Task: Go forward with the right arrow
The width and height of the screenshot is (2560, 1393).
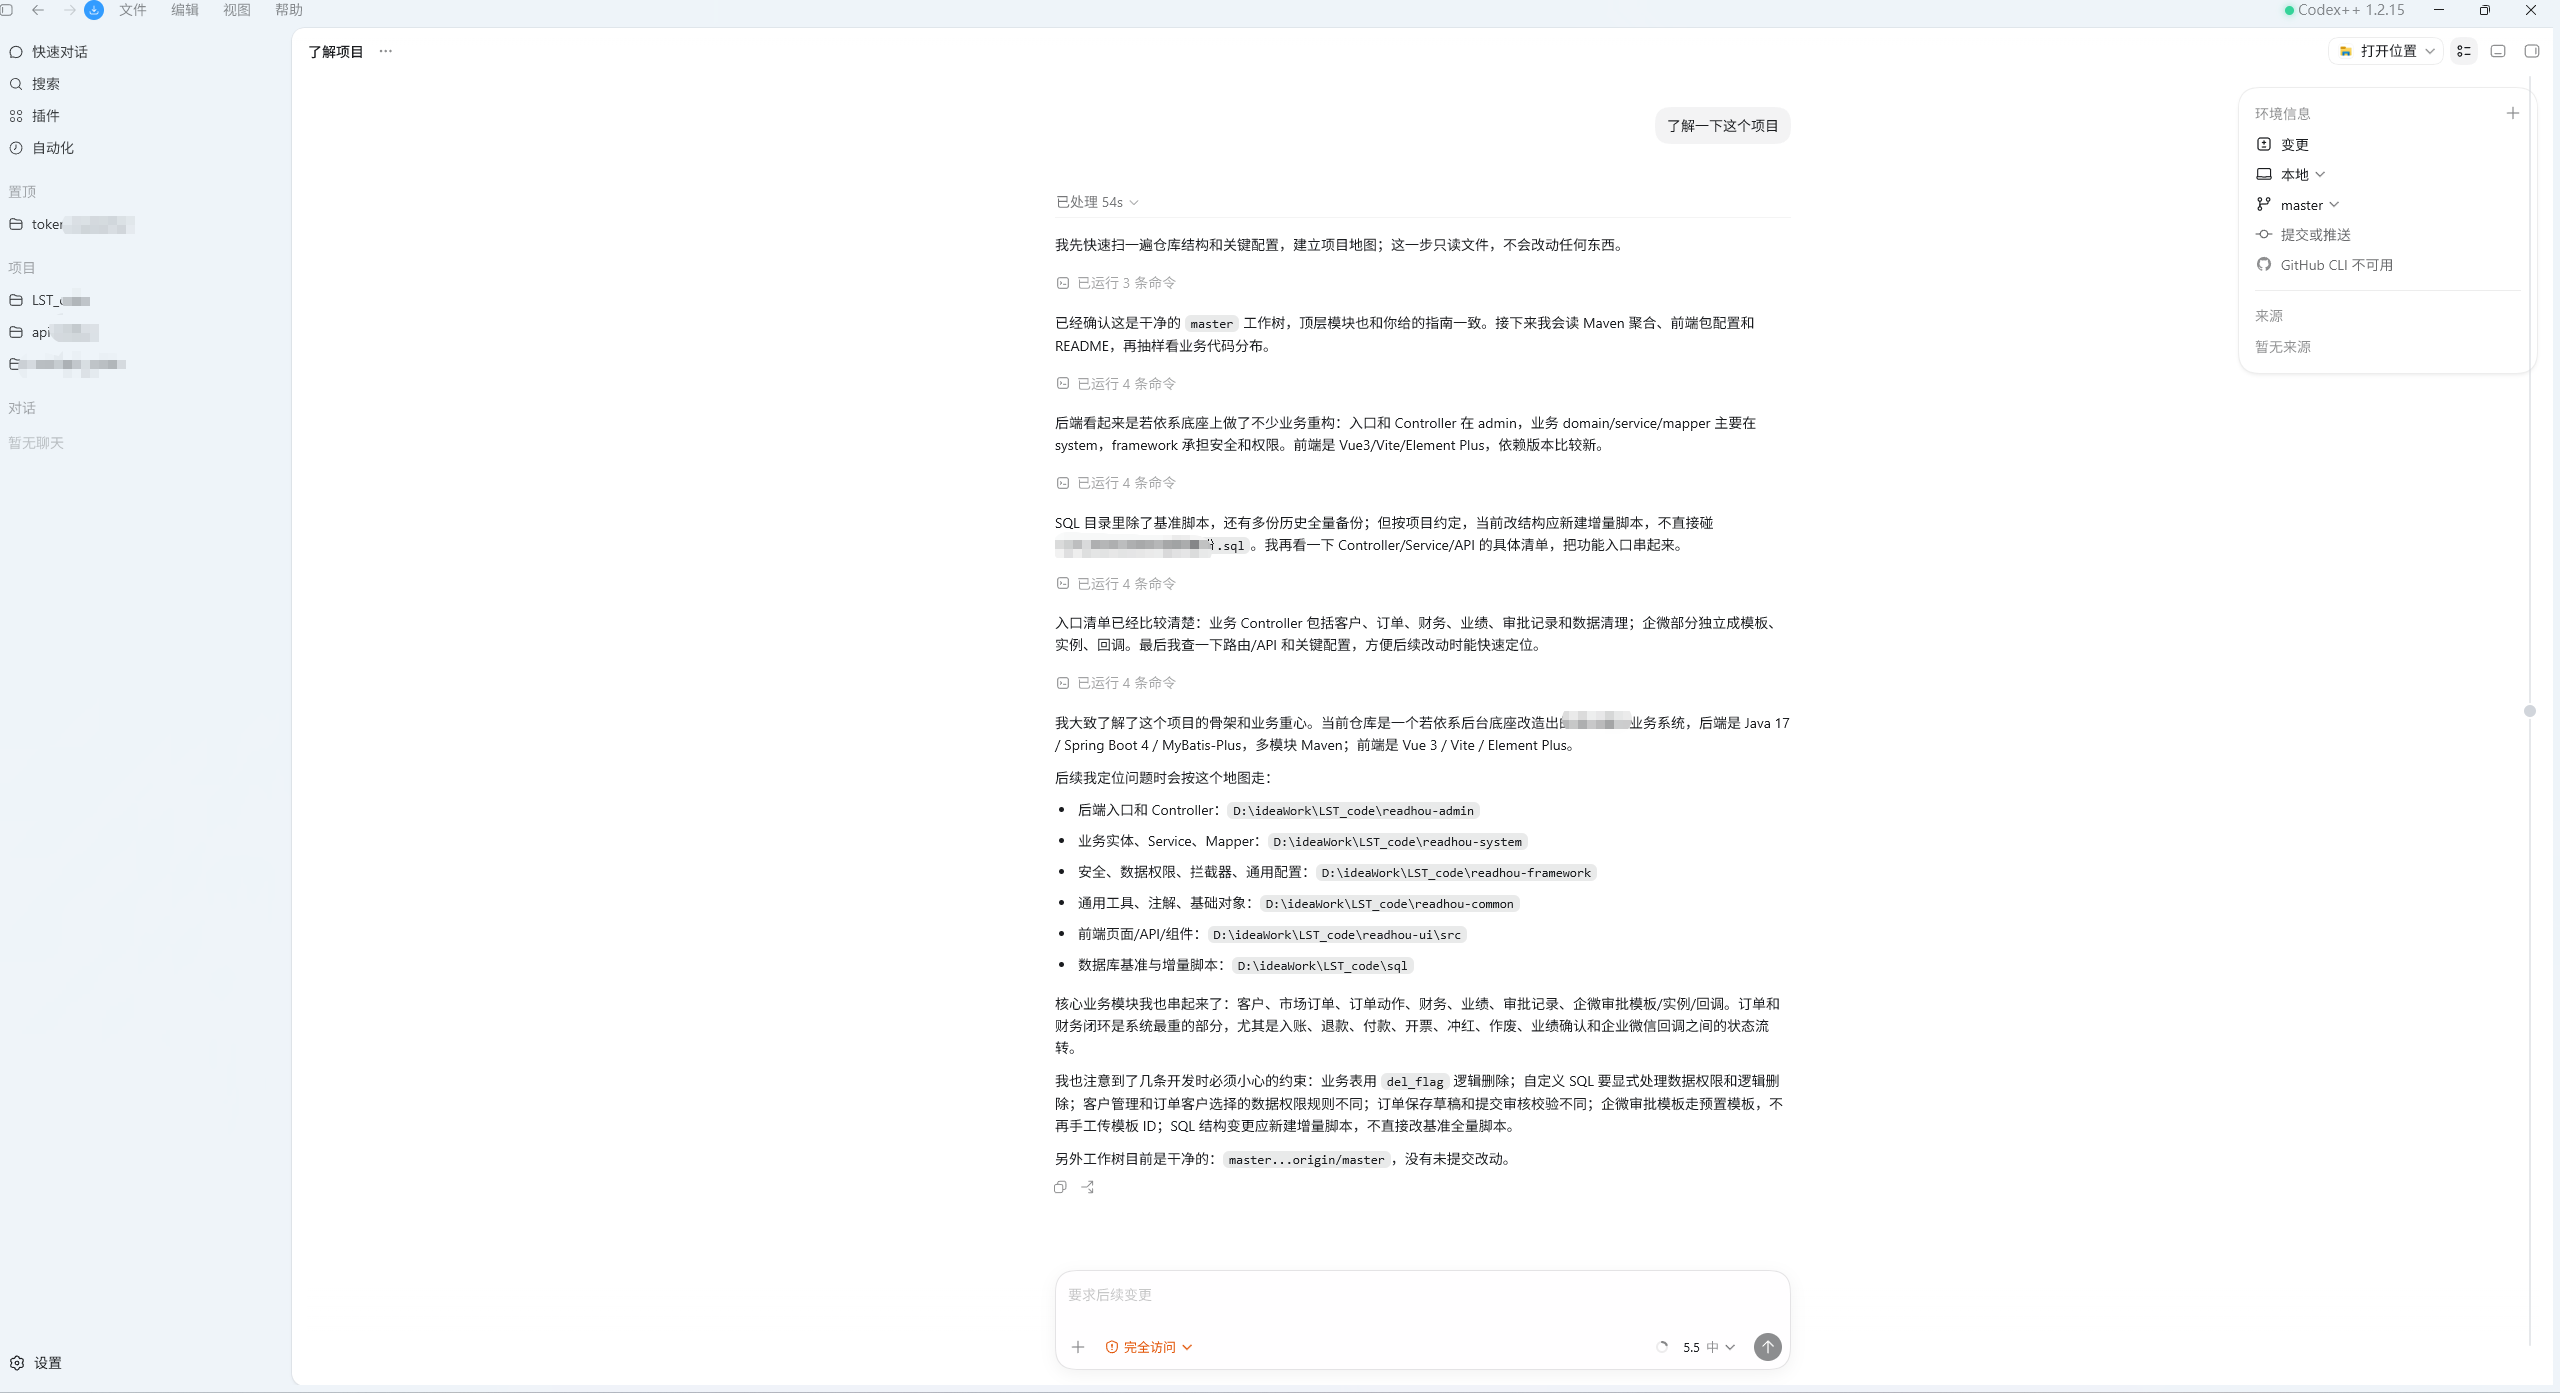Action: pos(69,10)
